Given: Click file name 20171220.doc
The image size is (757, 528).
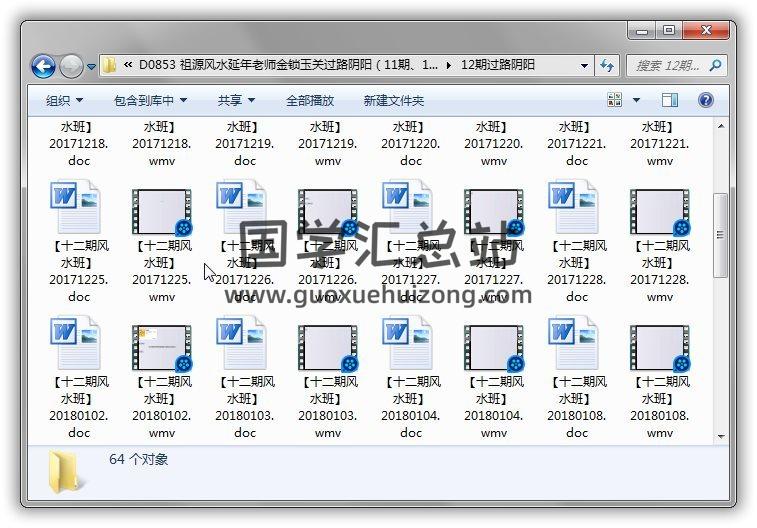Looking at the screenshot, I should [x=411, y=144].
